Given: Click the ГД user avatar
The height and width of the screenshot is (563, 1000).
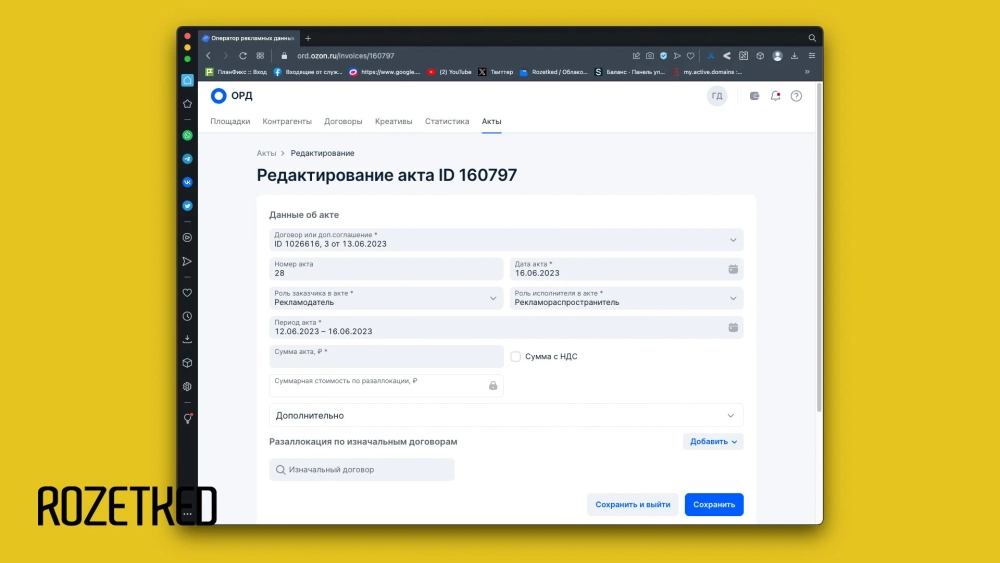Looking at the screenshot, I should (717, 96).
